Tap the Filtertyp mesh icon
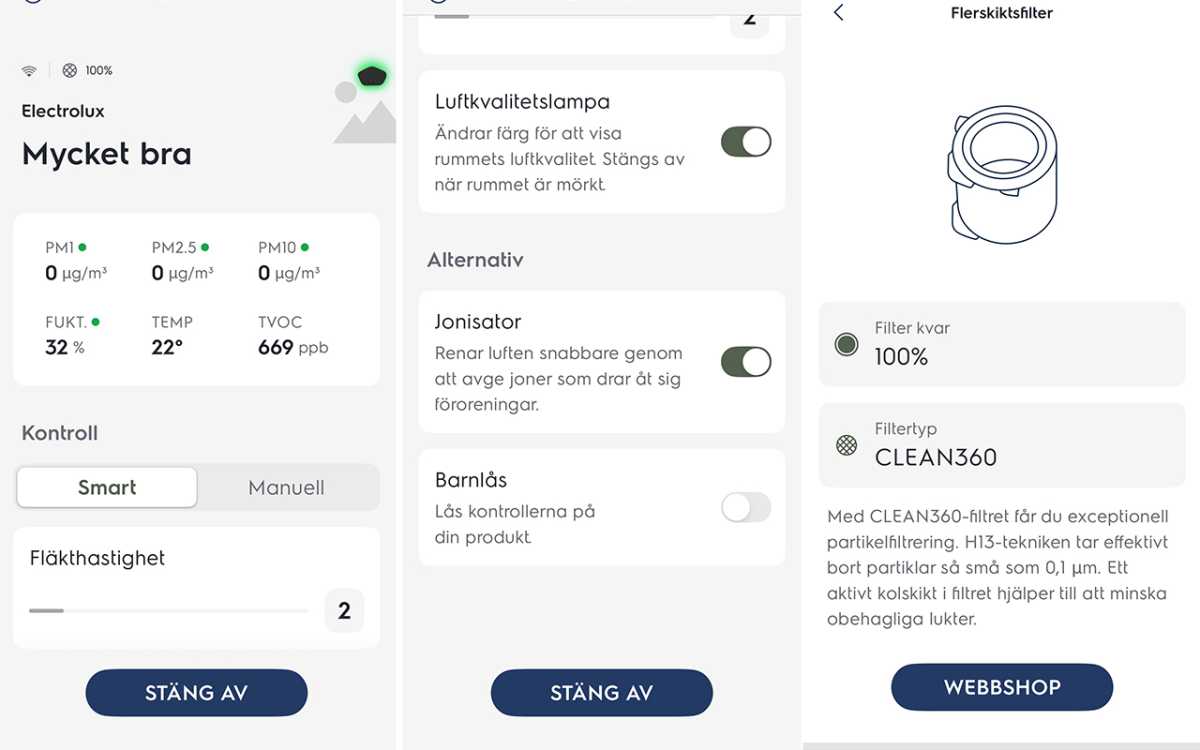 (x=847, y=445)
